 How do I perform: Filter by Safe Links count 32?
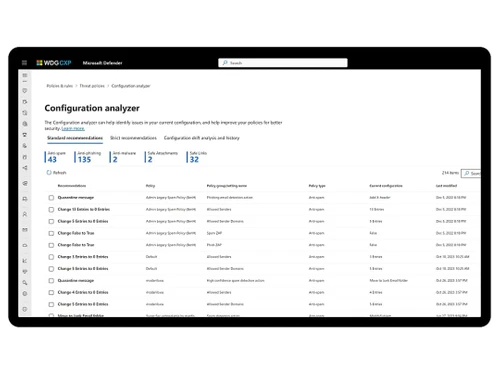[x=197, y=157]
